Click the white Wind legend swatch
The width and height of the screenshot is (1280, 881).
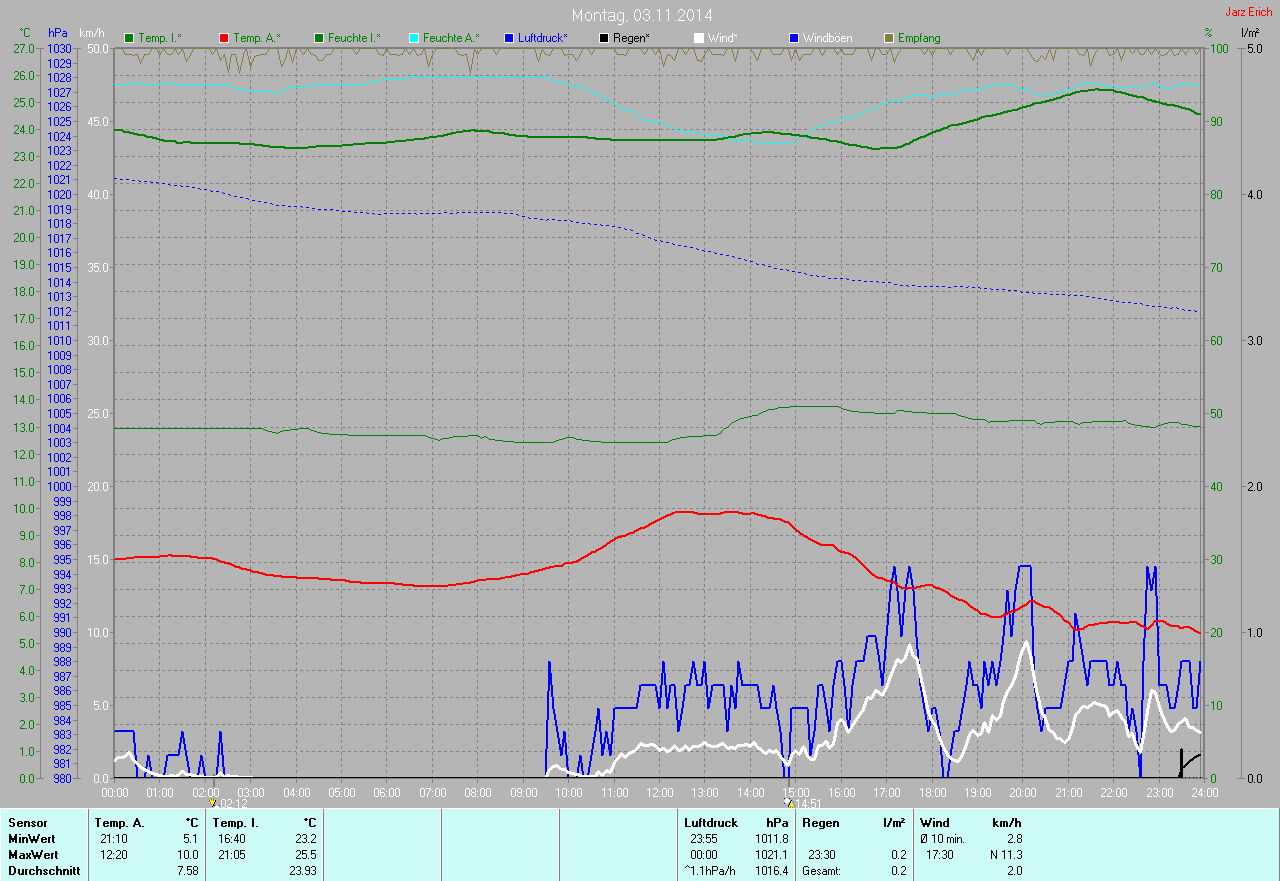tap(698, 38)
